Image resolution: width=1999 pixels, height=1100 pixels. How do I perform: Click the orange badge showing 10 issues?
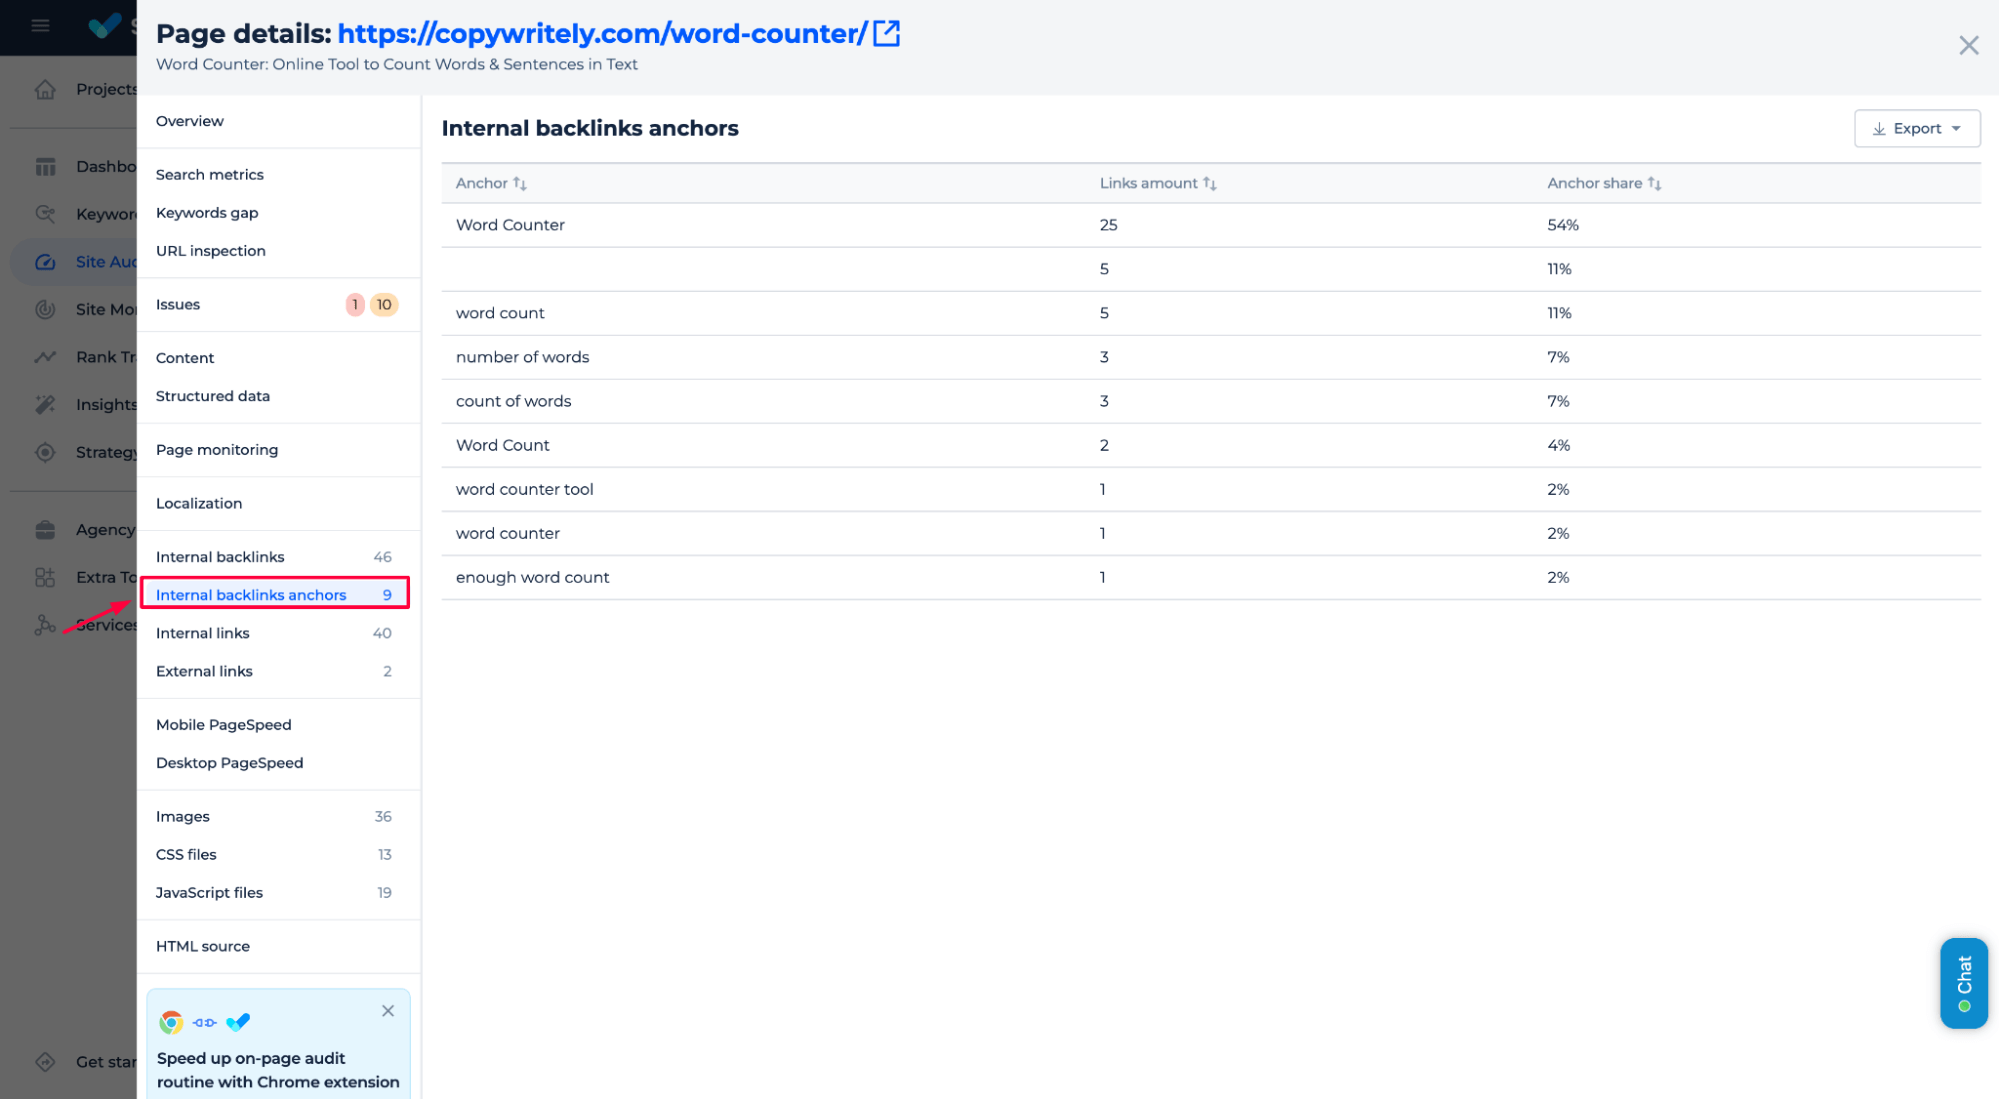[384, 305]
